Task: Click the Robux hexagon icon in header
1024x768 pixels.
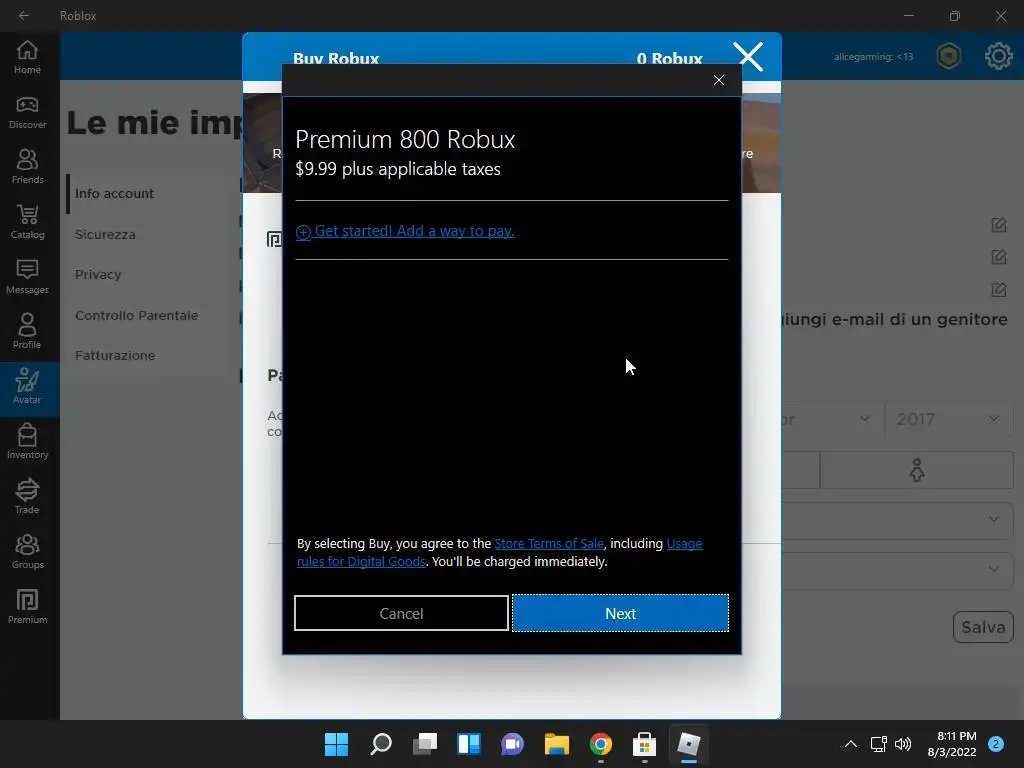Action: tap(949, 56)
